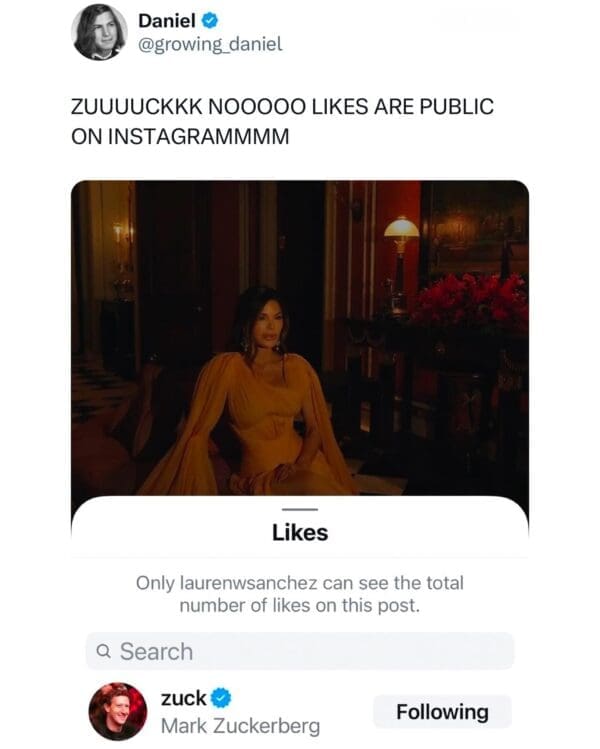Select the ON INSTAGRAMMMM text line
Image resolution: width=600 pixels, height=749 pixels.
180,137
